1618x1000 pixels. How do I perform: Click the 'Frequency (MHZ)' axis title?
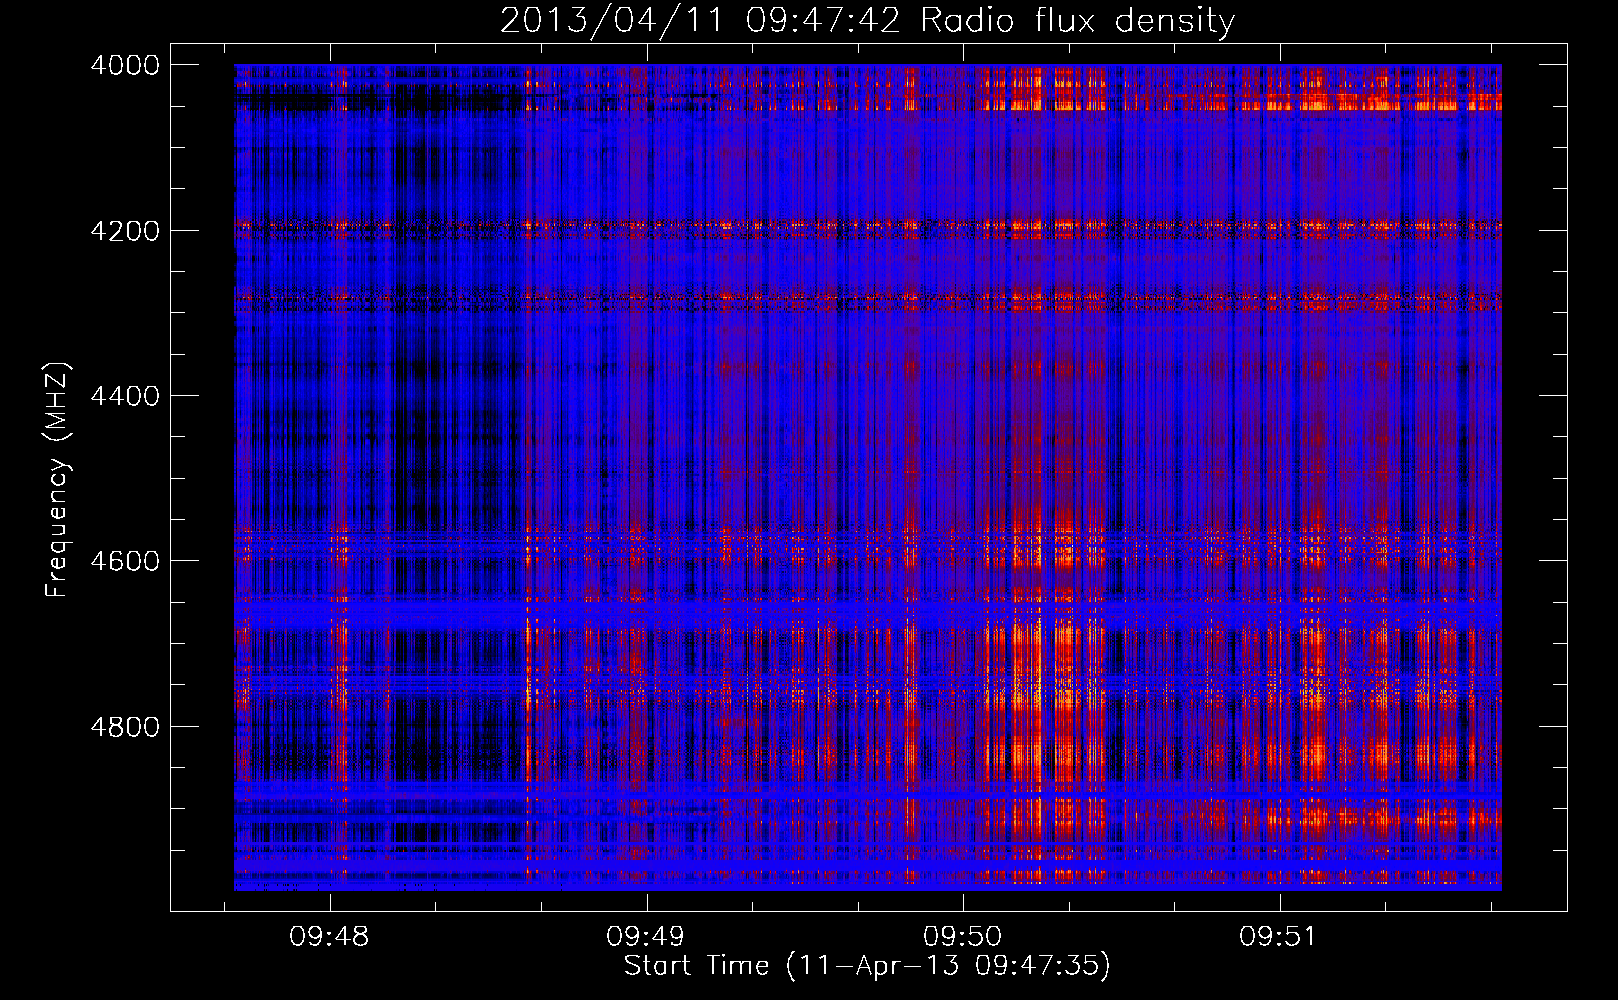(x=57, y=480)
